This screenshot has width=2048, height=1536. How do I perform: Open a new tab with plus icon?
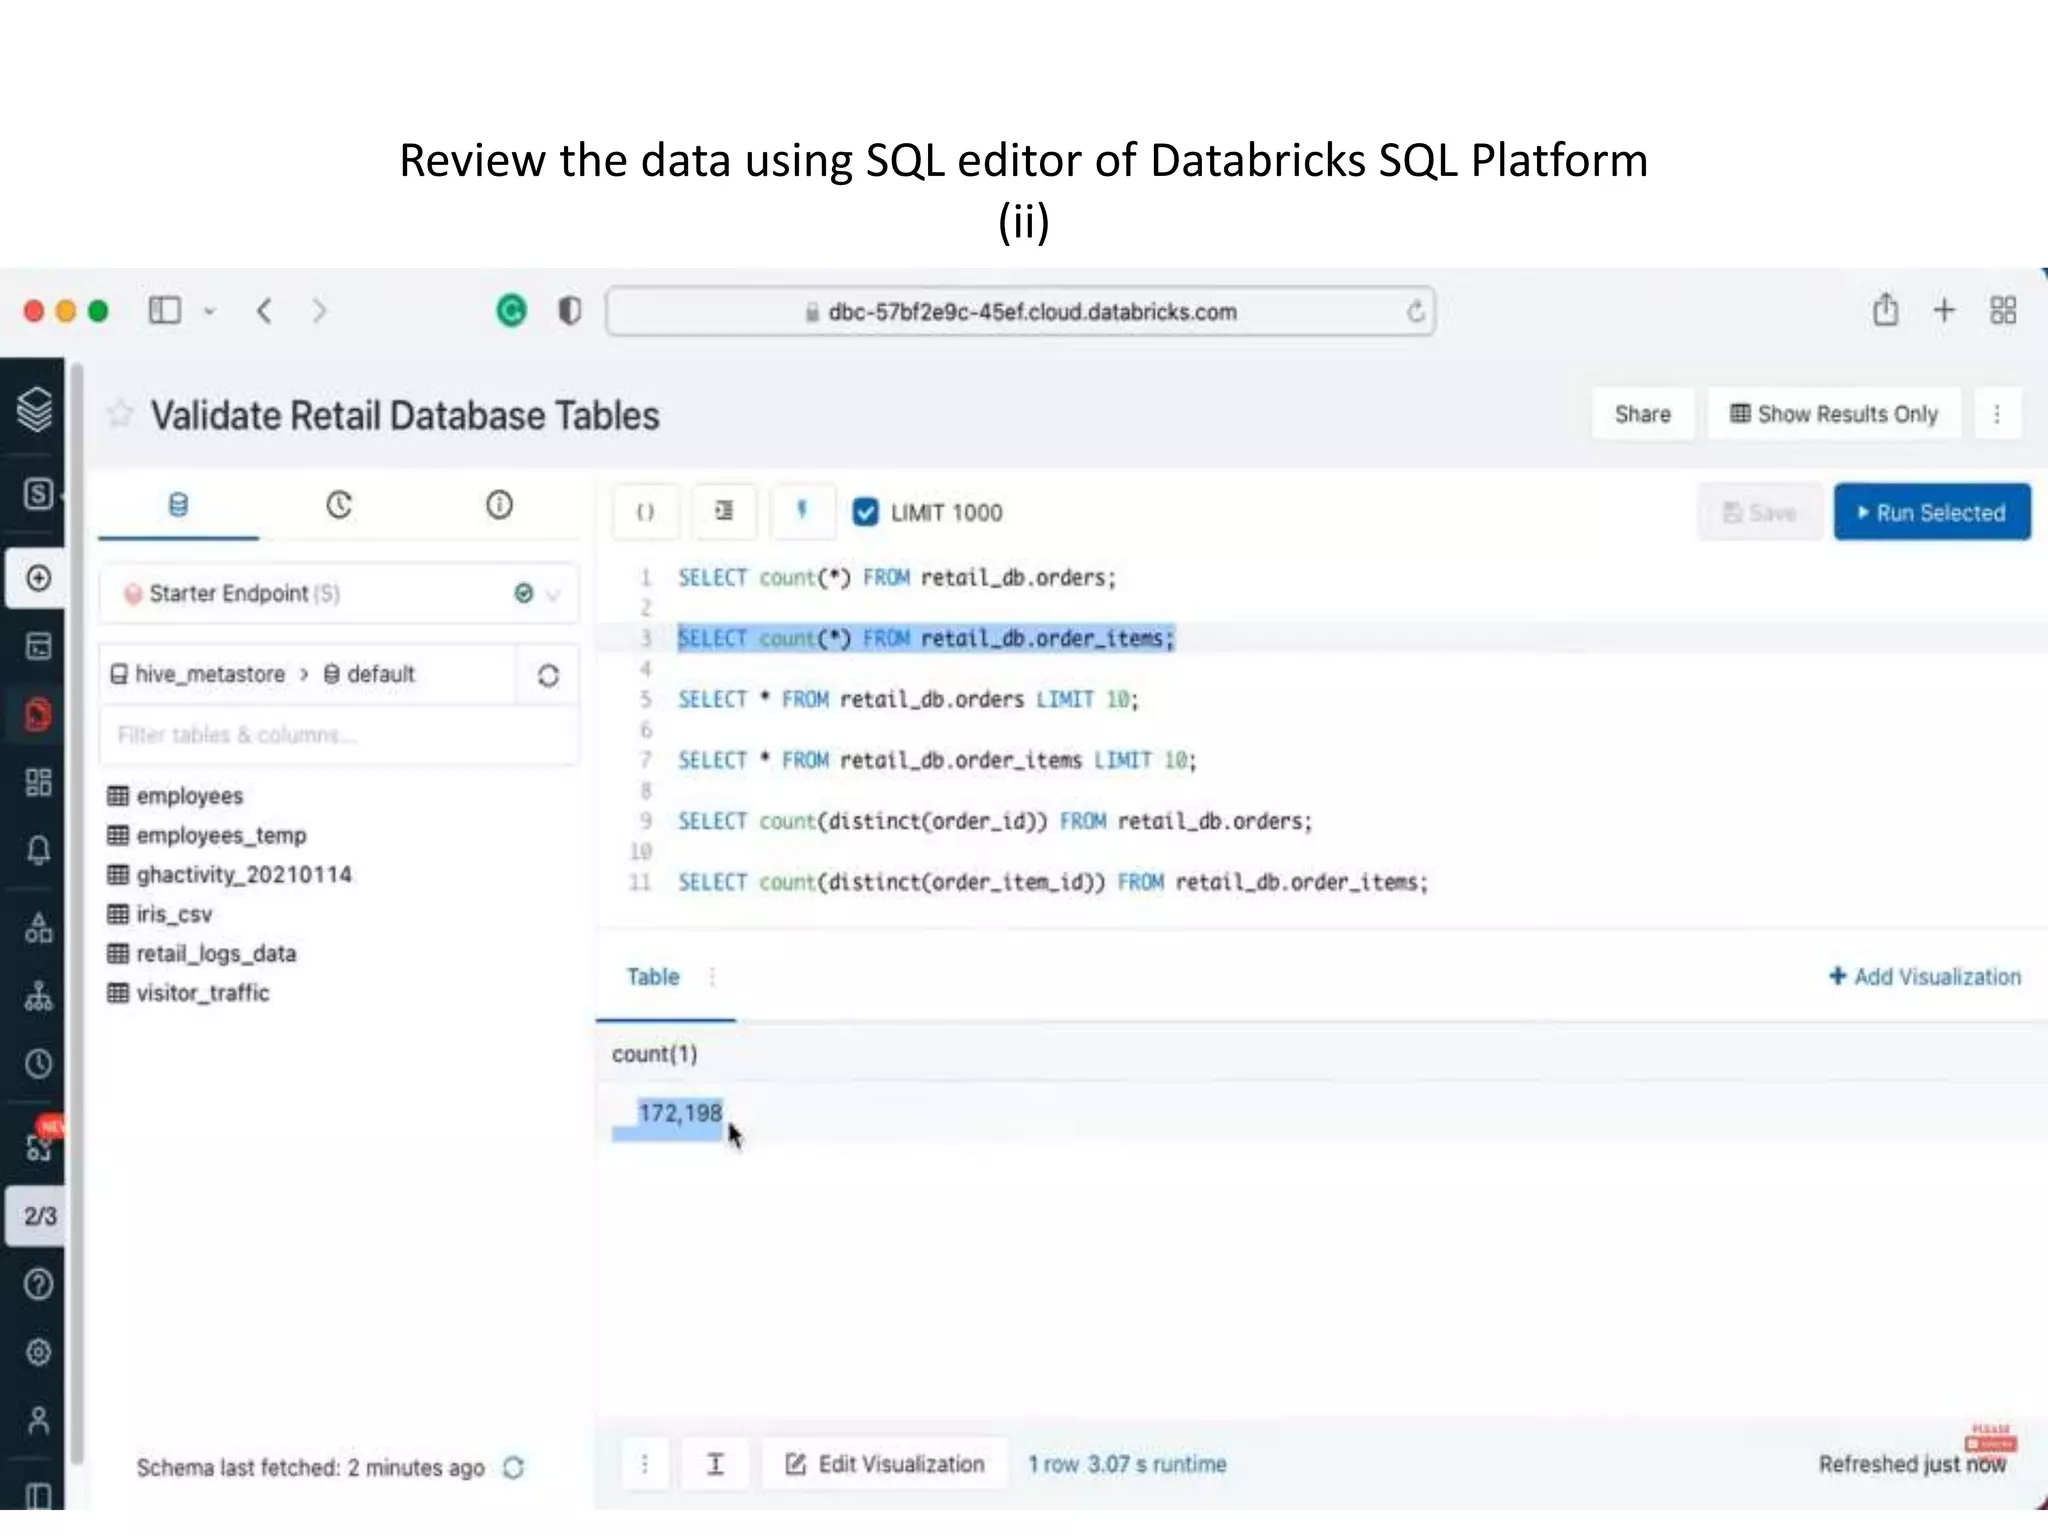[x=1944, y=310]
